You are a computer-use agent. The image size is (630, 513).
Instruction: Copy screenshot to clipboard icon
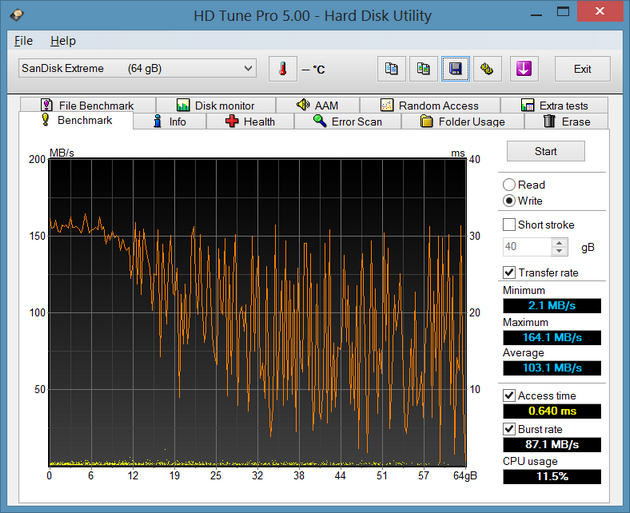pyautogui.click(x=423, y=69)
